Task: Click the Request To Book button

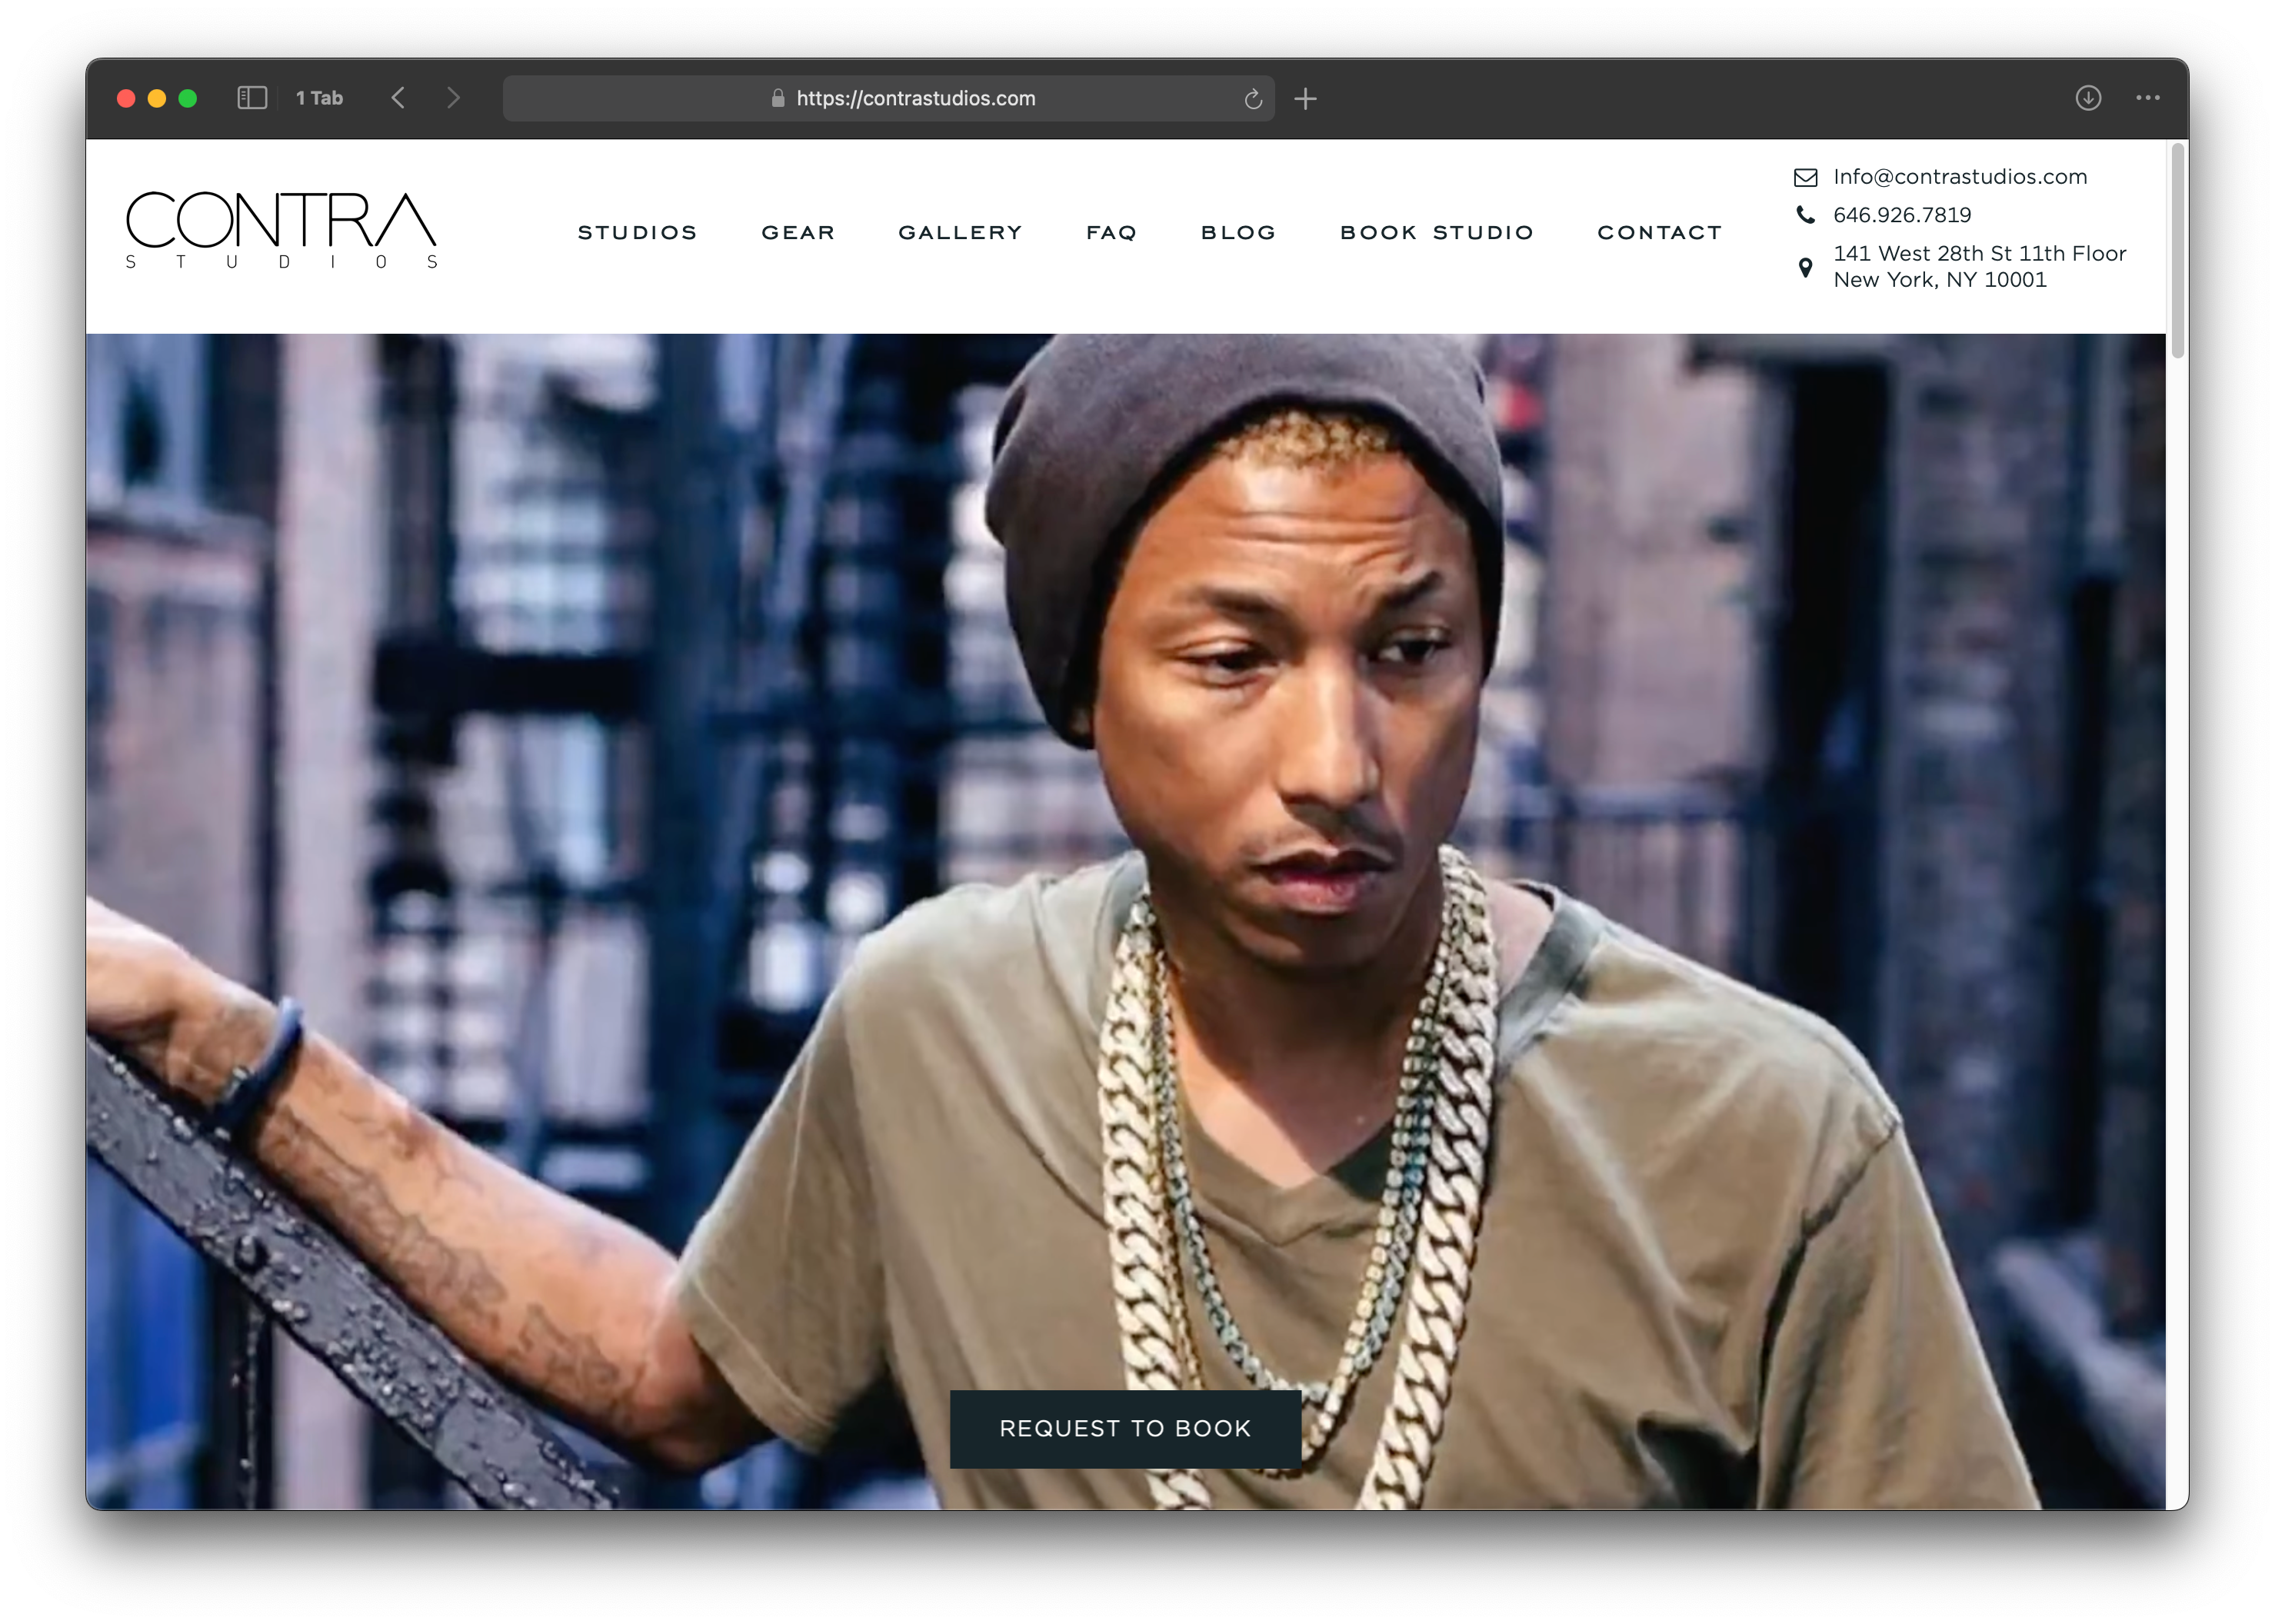Action: (1125, 1429)
